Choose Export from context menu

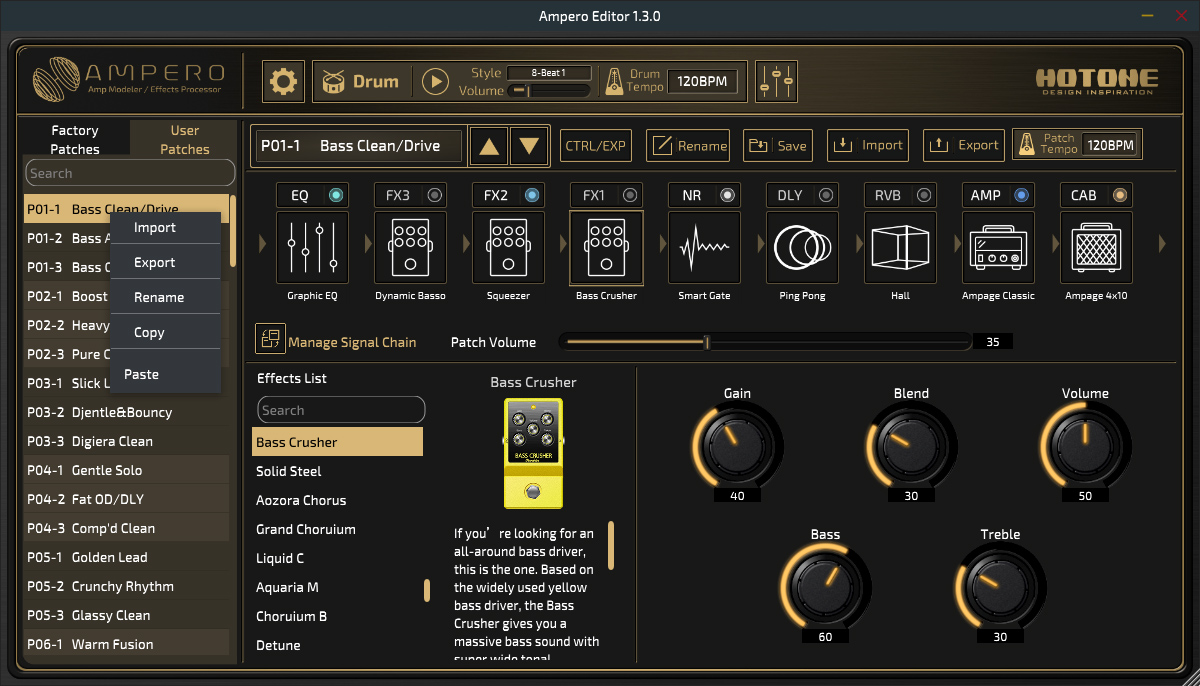[165, 263]
